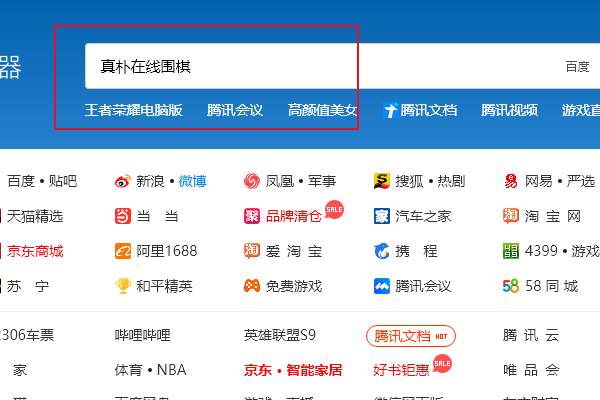
Task: Click the 淘 icon beside 爱淘宝
Action: tap(252, 251)
